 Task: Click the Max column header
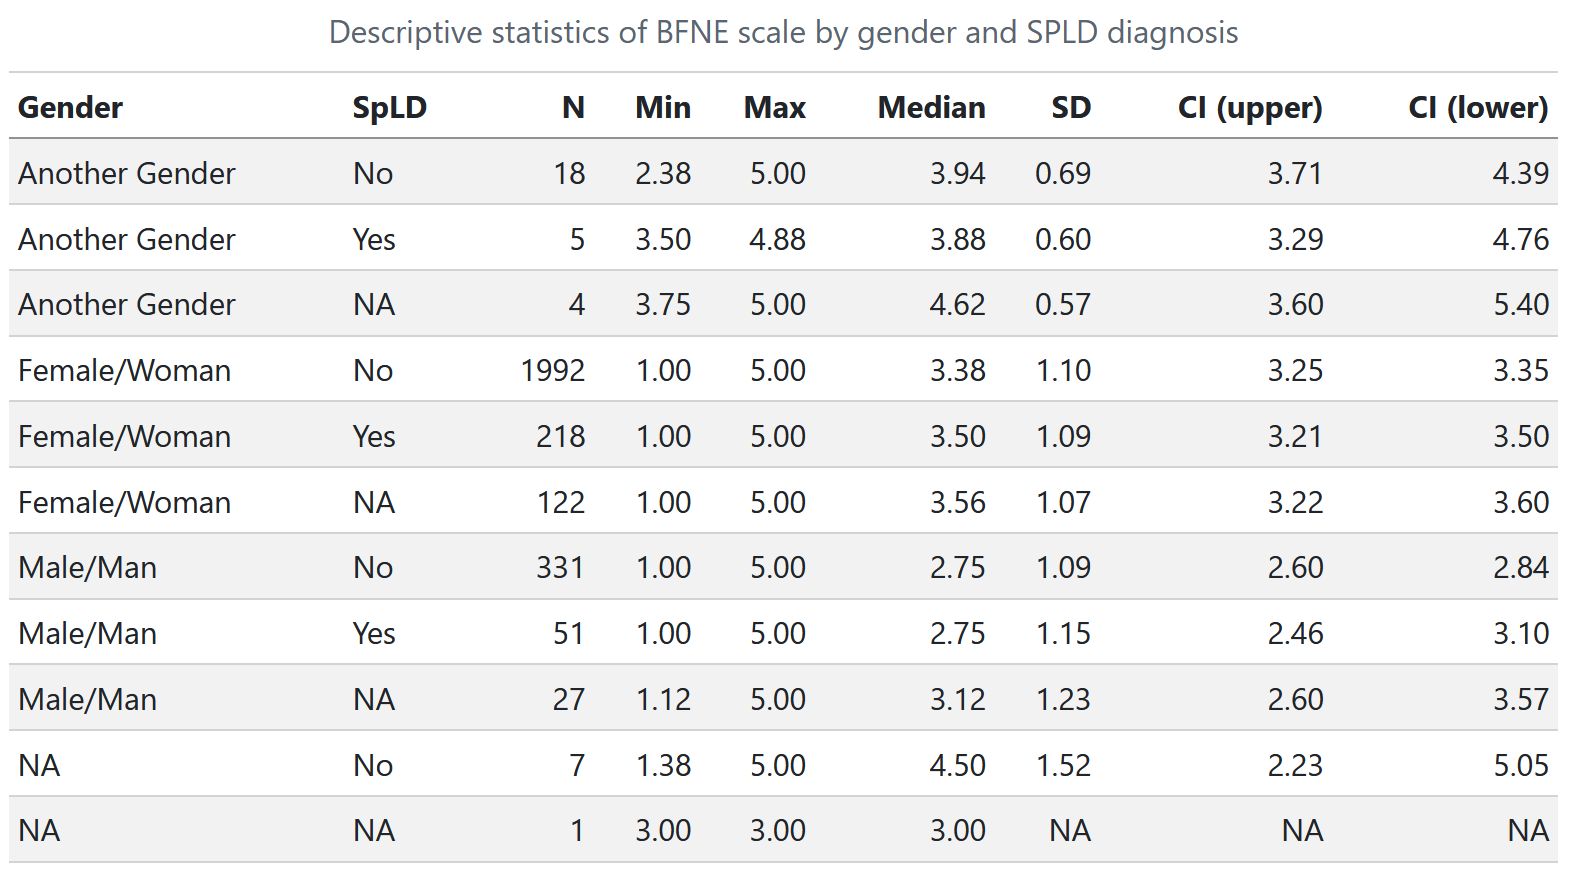pyautogui.click(x=775, y=107)
